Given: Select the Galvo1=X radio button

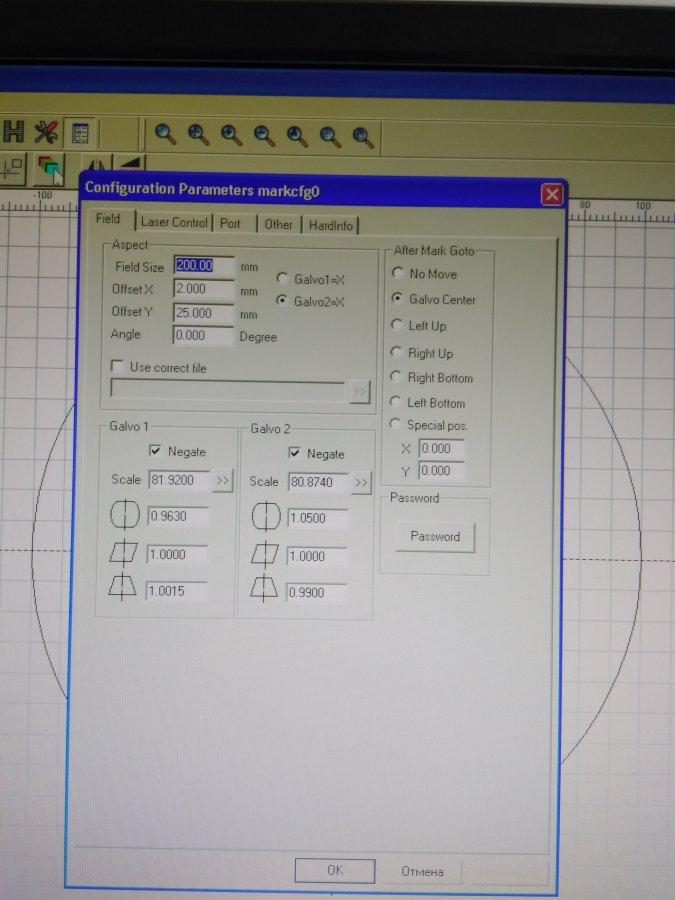Looking at the screenshot, I should point(282,278).
